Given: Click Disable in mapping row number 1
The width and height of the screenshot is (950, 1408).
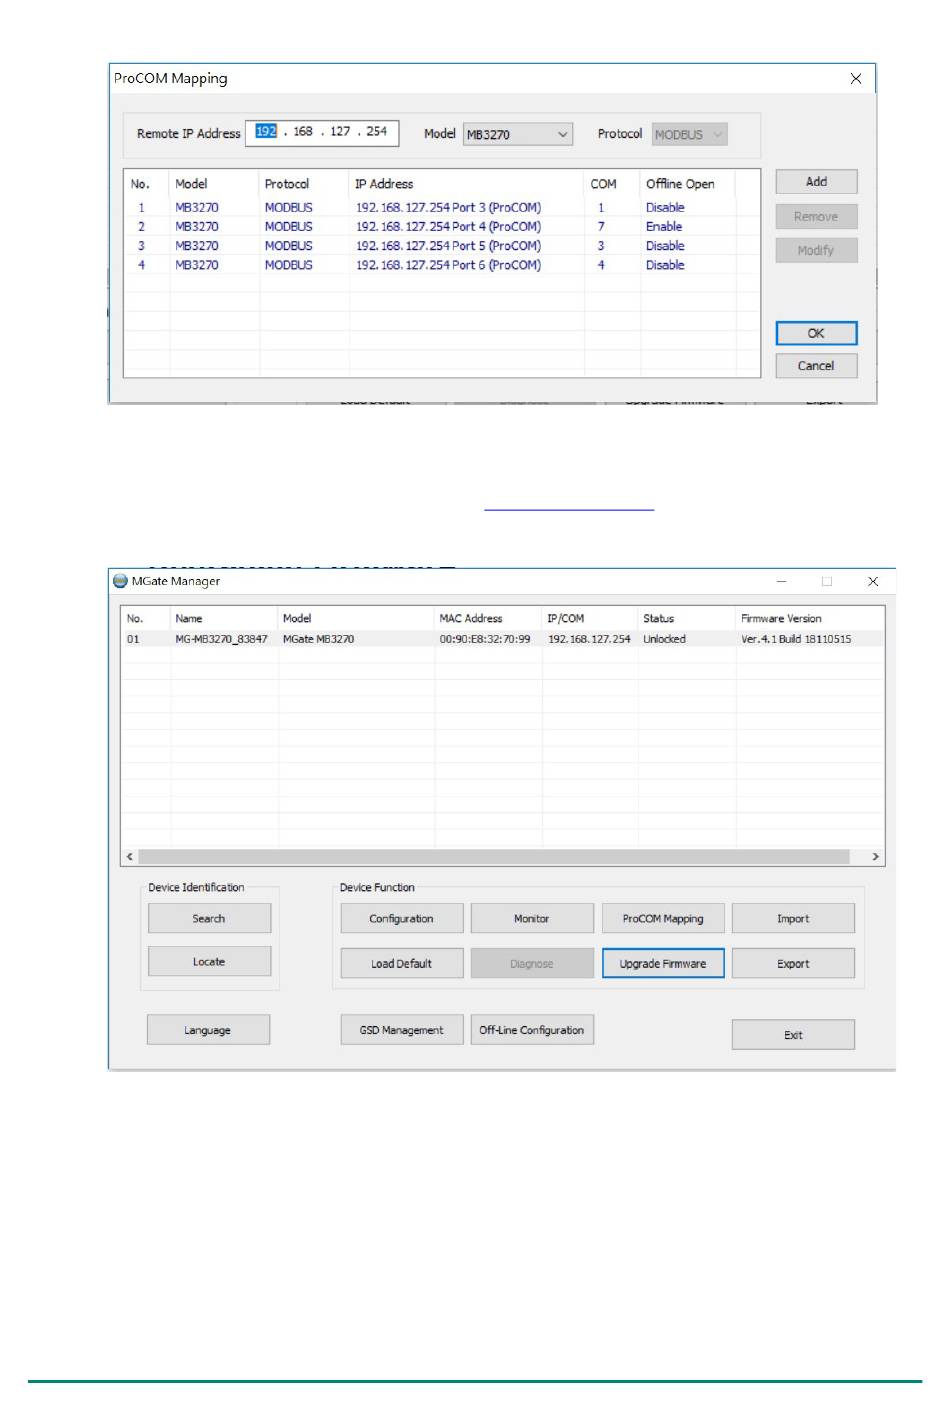Looking at the screenshot, I should click(x=665, y=208).
